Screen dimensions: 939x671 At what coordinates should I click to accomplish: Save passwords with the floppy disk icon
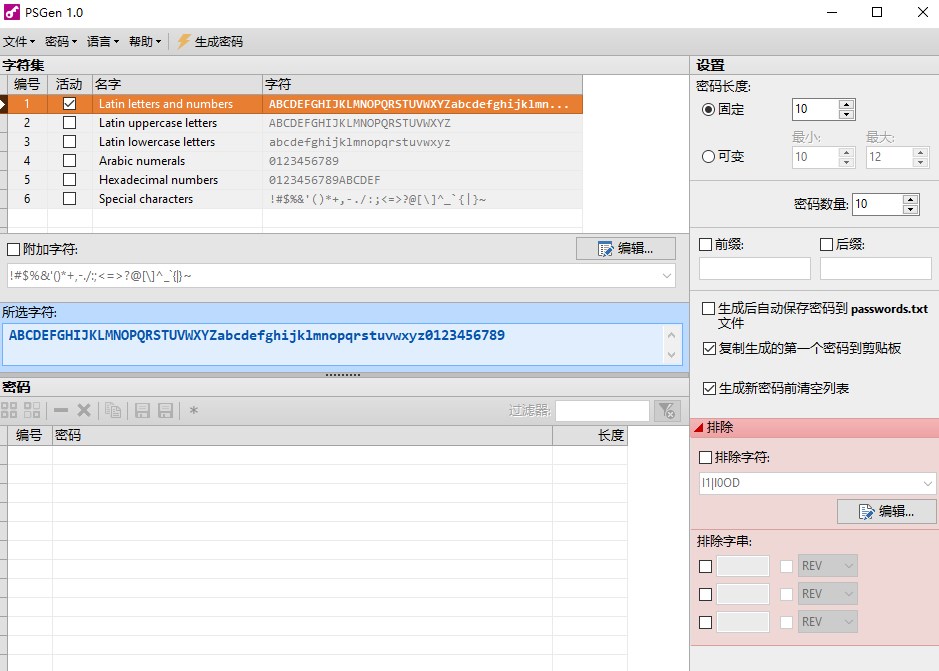(x=143, y=409)
